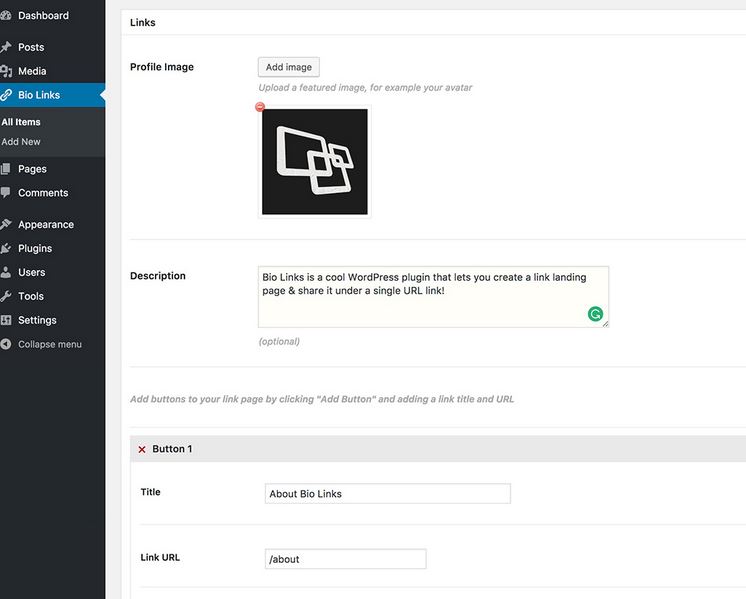
Task: Click the uploaded profile image thumbnail
Action: point(314,162)
